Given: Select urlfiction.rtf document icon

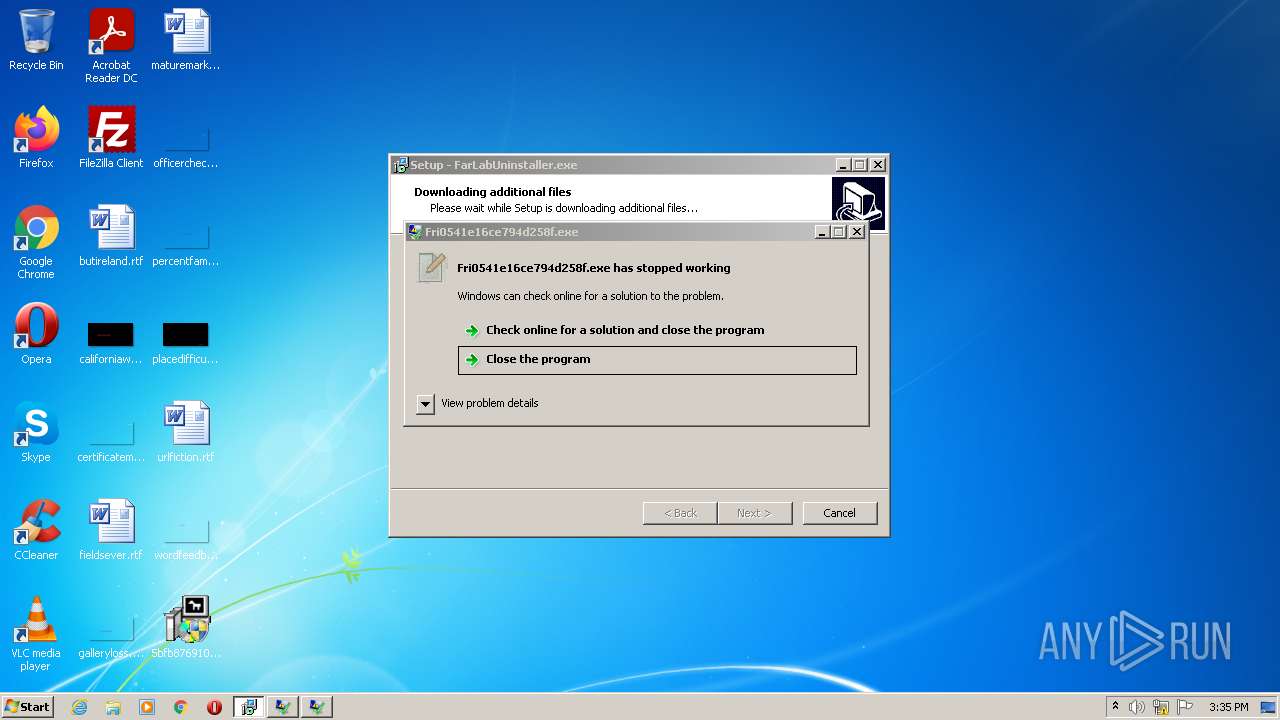Looking at the screenshot, I should (x=186, y=432).
